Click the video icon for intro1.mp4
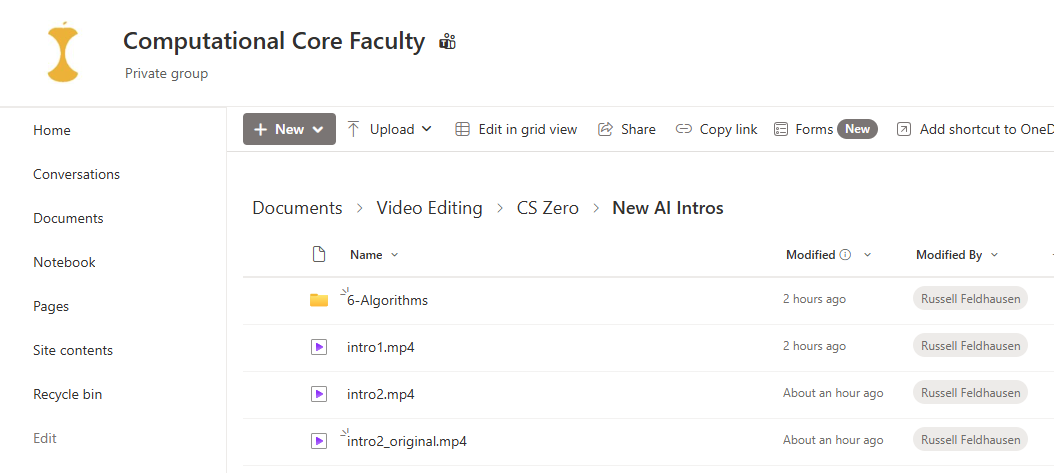Image resolution: width=1054 pixels, height=473 pixels. pyautogui.click(x=319, y=347)
